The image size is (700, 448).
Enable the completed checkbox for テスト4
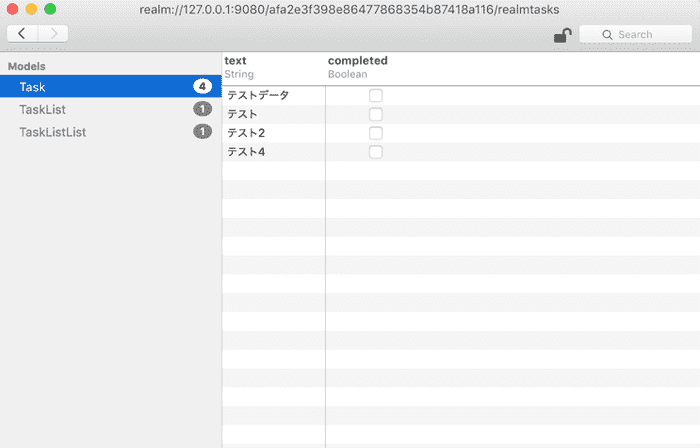(376, 152)
